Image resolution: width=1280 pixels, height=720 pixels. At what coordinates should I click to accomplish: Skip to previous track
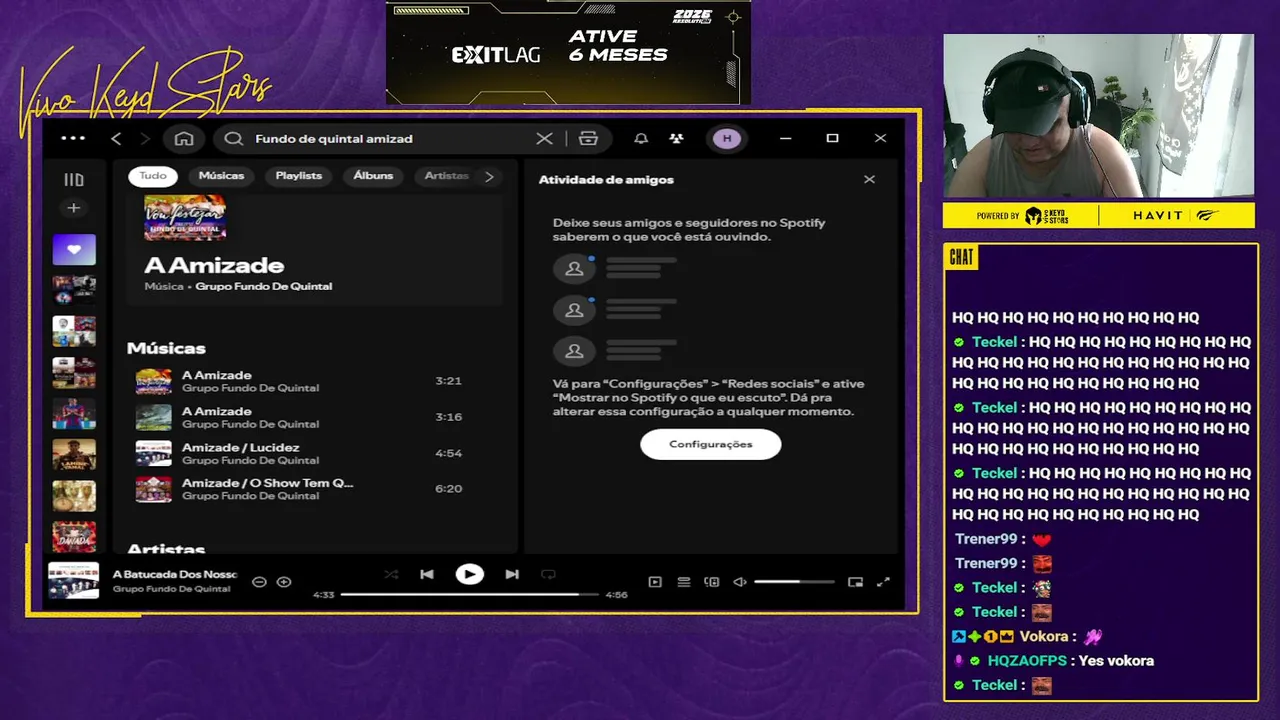pos(427,574)
